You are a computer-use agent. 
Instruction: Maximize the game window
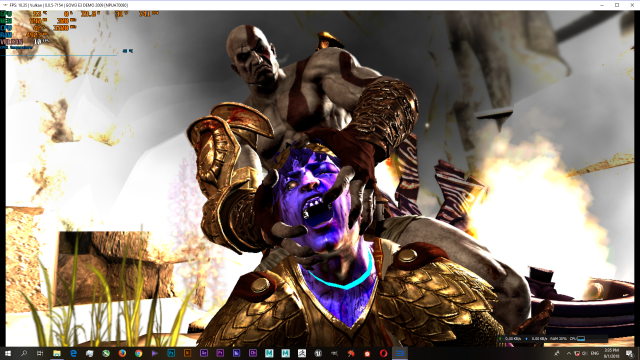tap(617, 5)
